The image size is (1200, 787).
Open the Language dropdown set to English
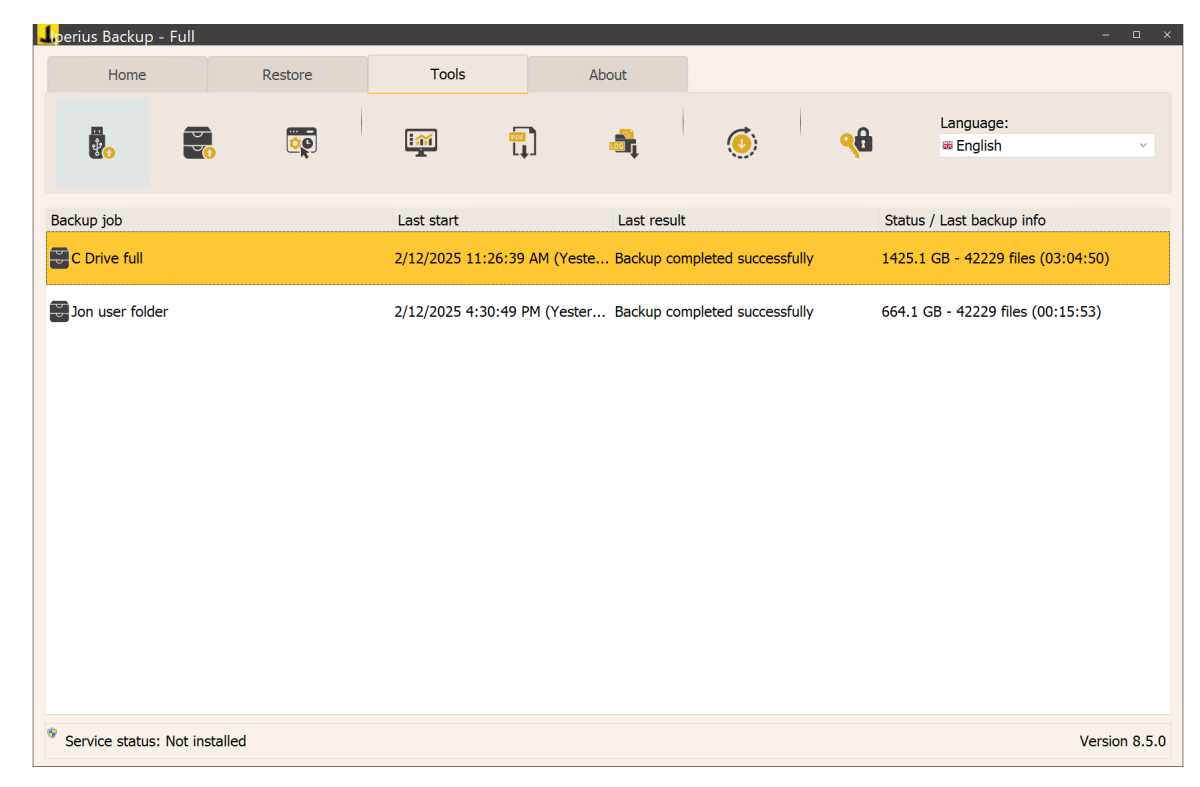click(1046, 145)
